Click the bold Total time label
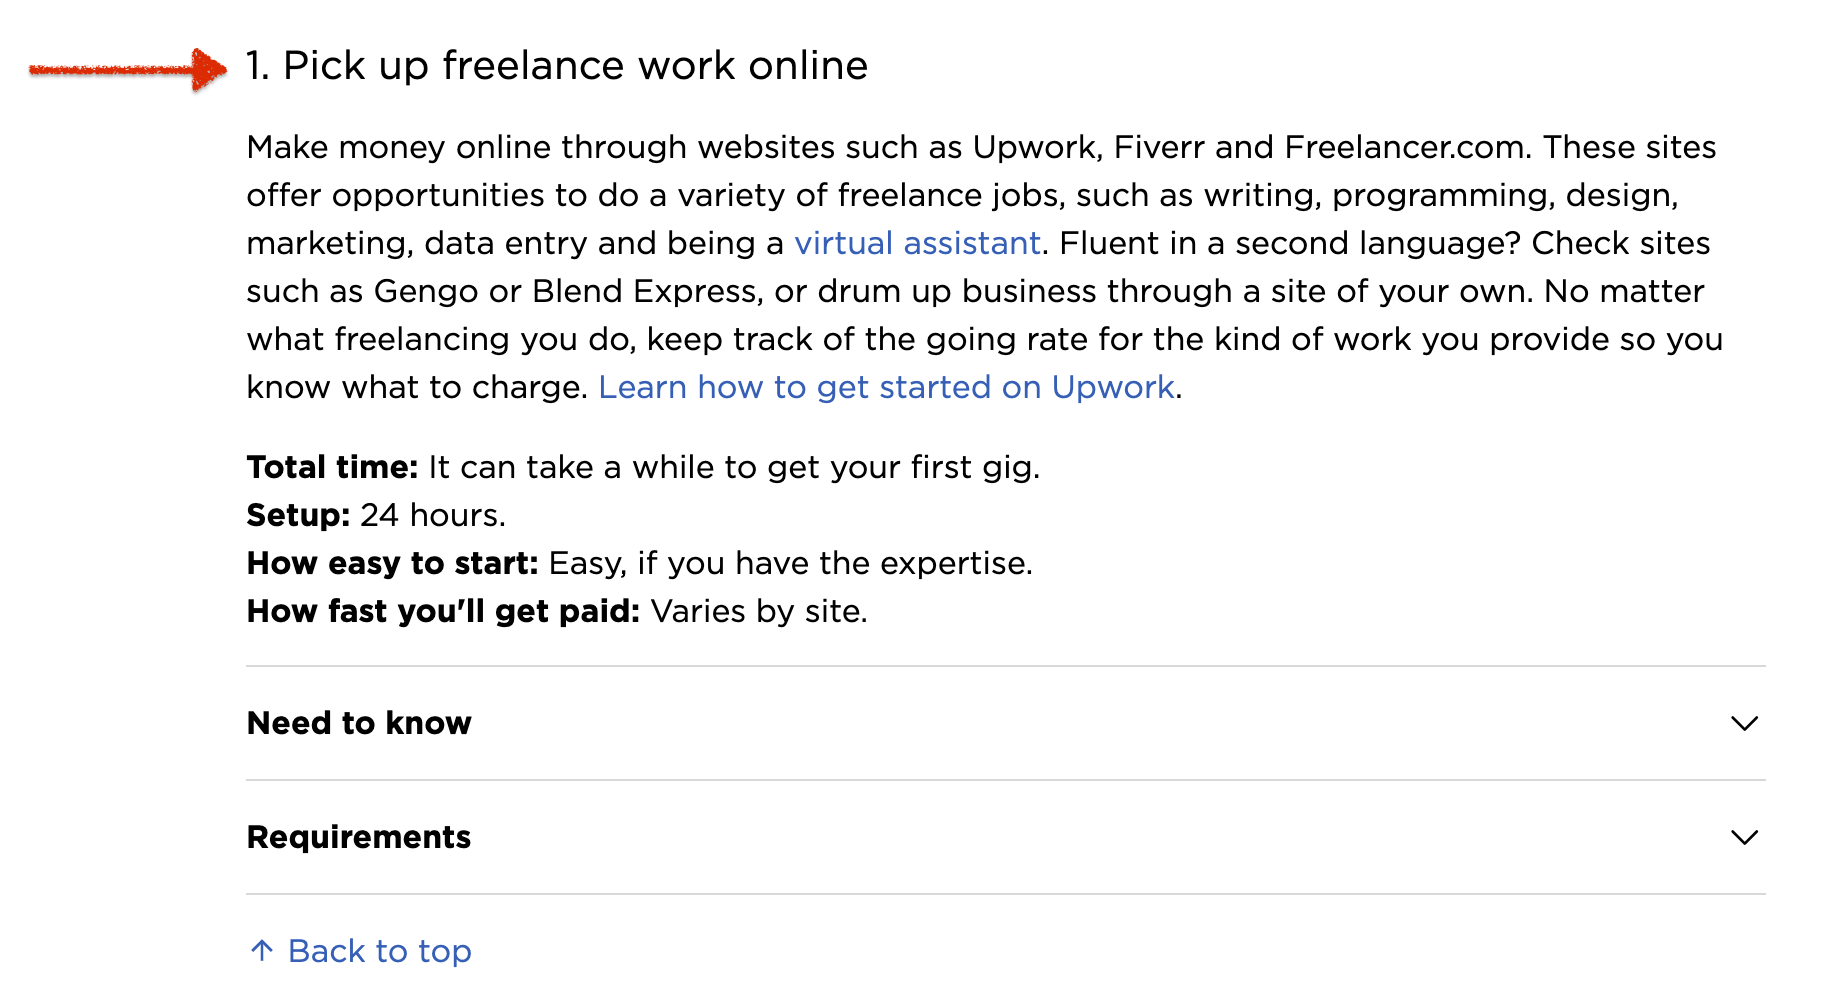The image size is (1848, 994). (x=332, y=467)
